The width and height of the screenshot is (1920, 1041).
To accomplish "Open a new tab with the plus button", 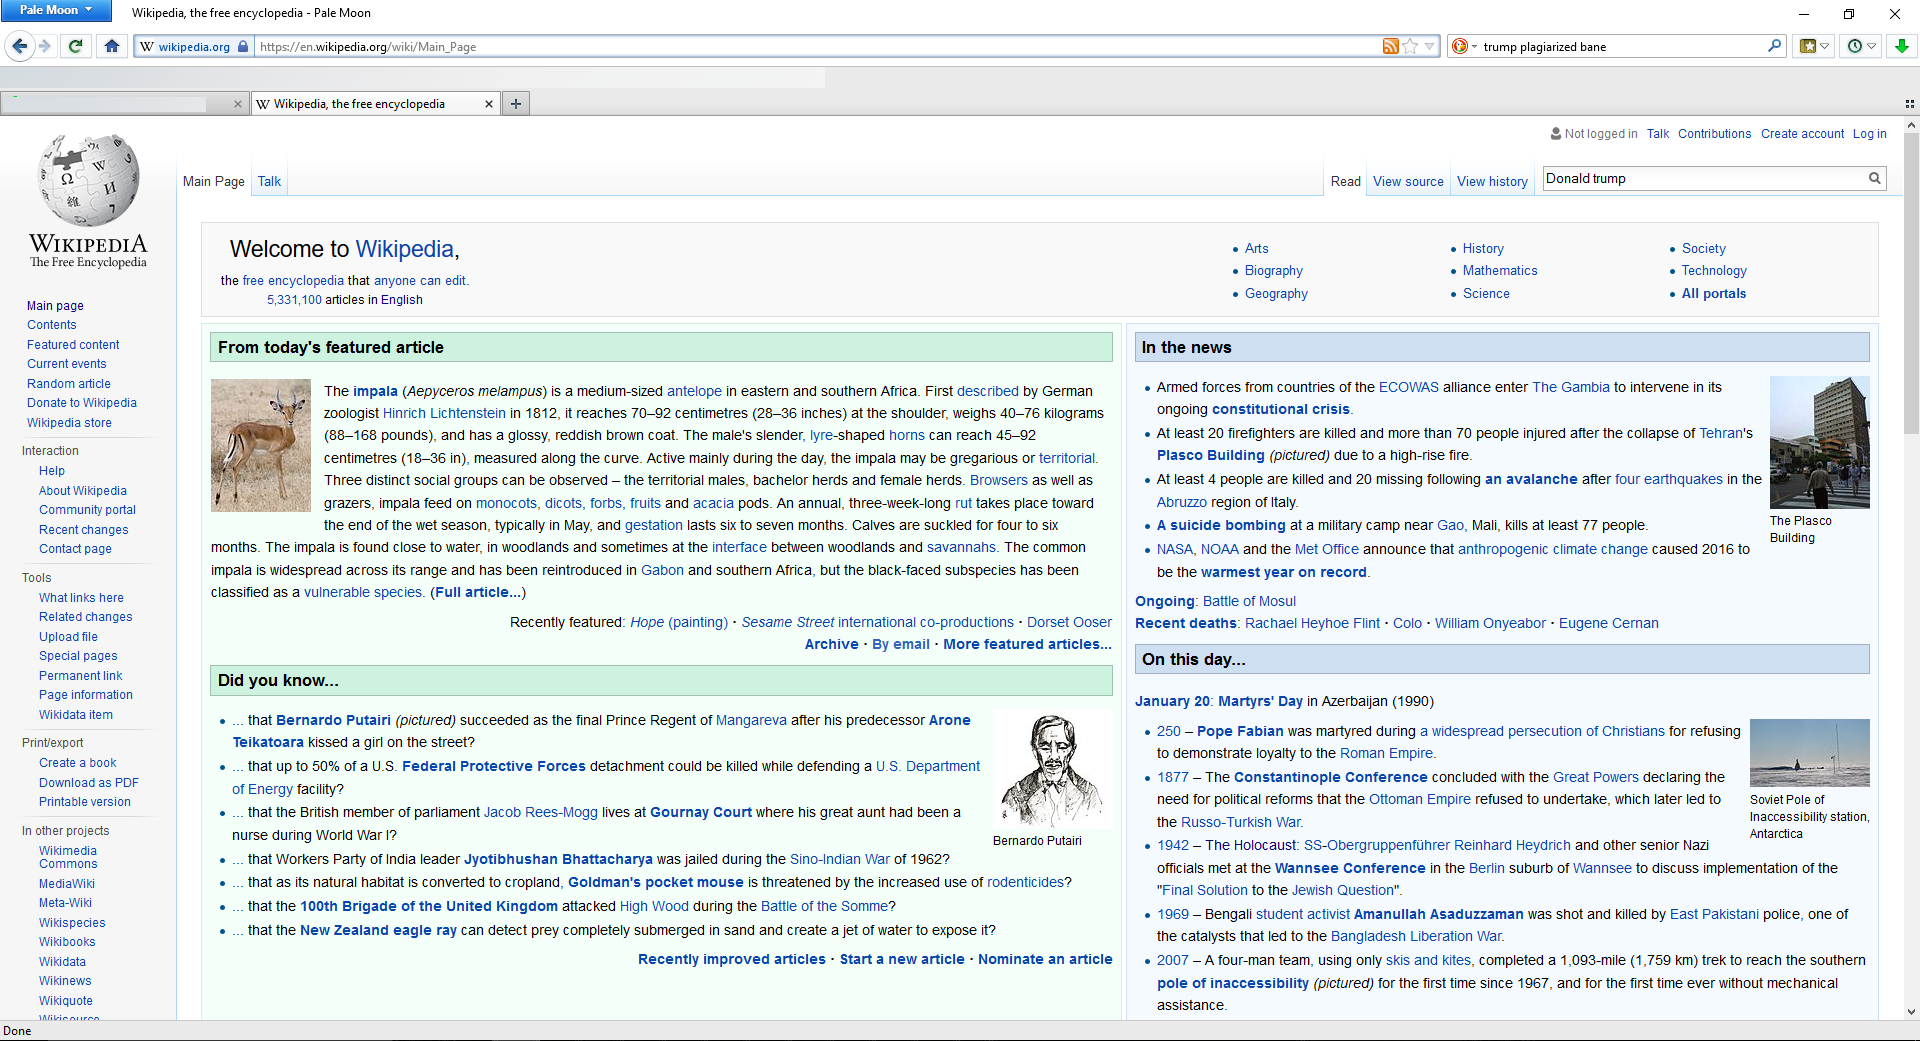I will 516,103.
